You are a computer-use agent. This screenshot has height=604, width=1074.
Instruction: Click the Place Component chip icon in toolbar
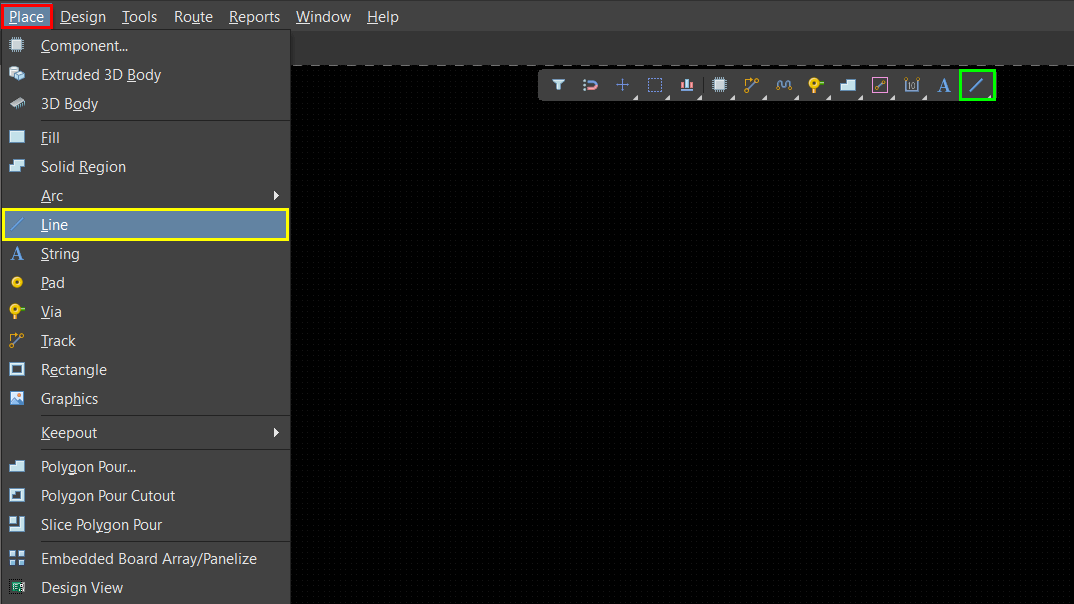click(x=719, y=85)
